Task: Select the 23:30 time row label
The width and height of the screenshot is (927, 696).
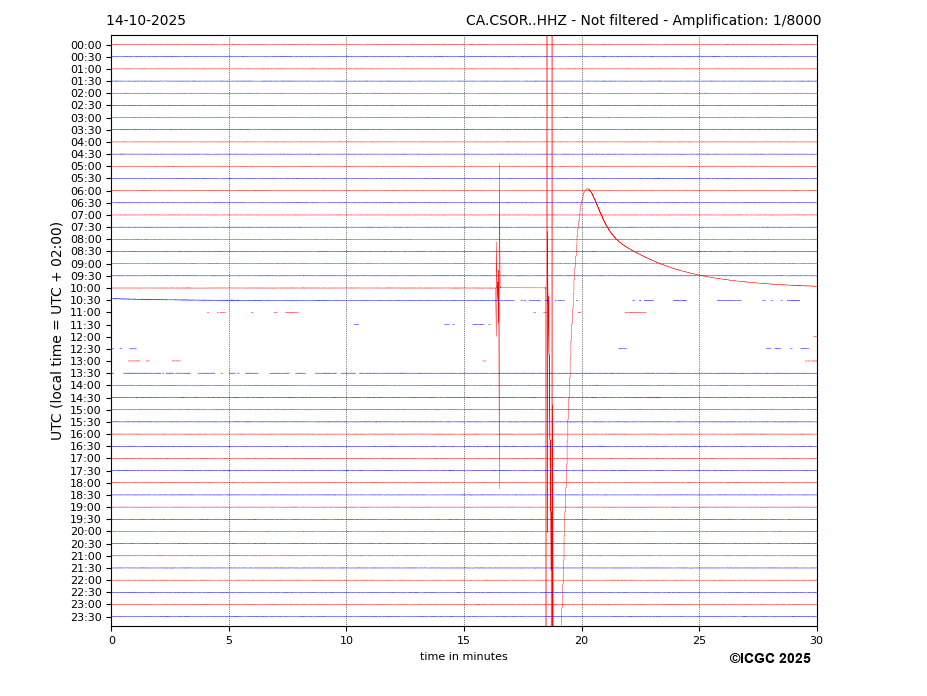Action: coord(86,617)
